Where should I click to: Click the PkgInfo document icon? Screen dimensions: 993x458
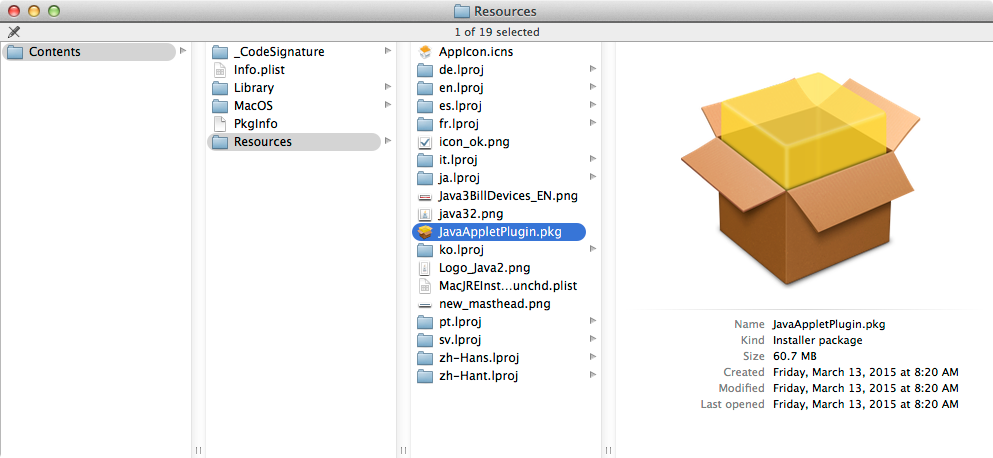[x=220, y=124]
